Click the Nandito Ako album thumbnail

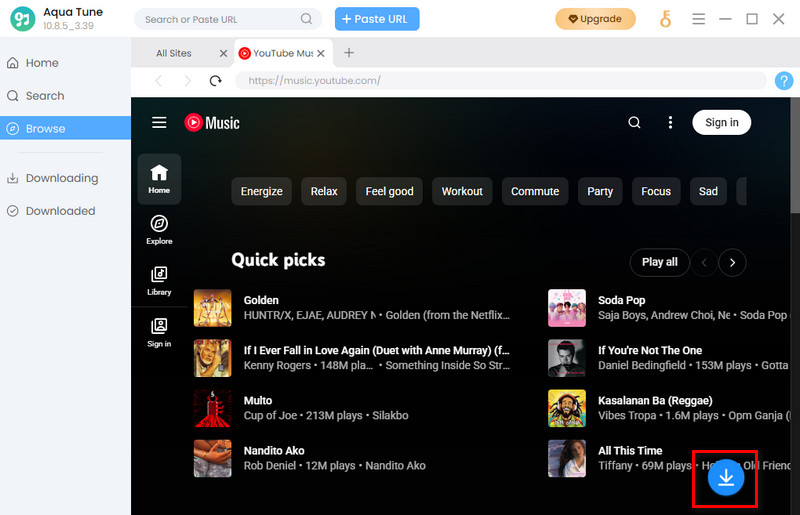coord(213,458)
